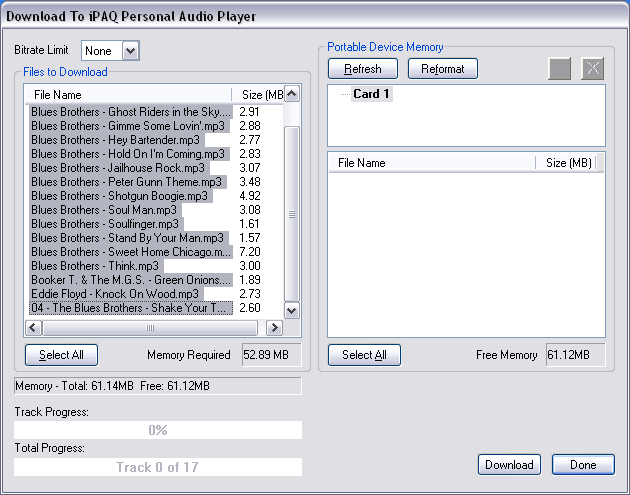Select 04 - The Blues Brothers - Shake Your T...

pyautogui.click(x=131, y=308)
